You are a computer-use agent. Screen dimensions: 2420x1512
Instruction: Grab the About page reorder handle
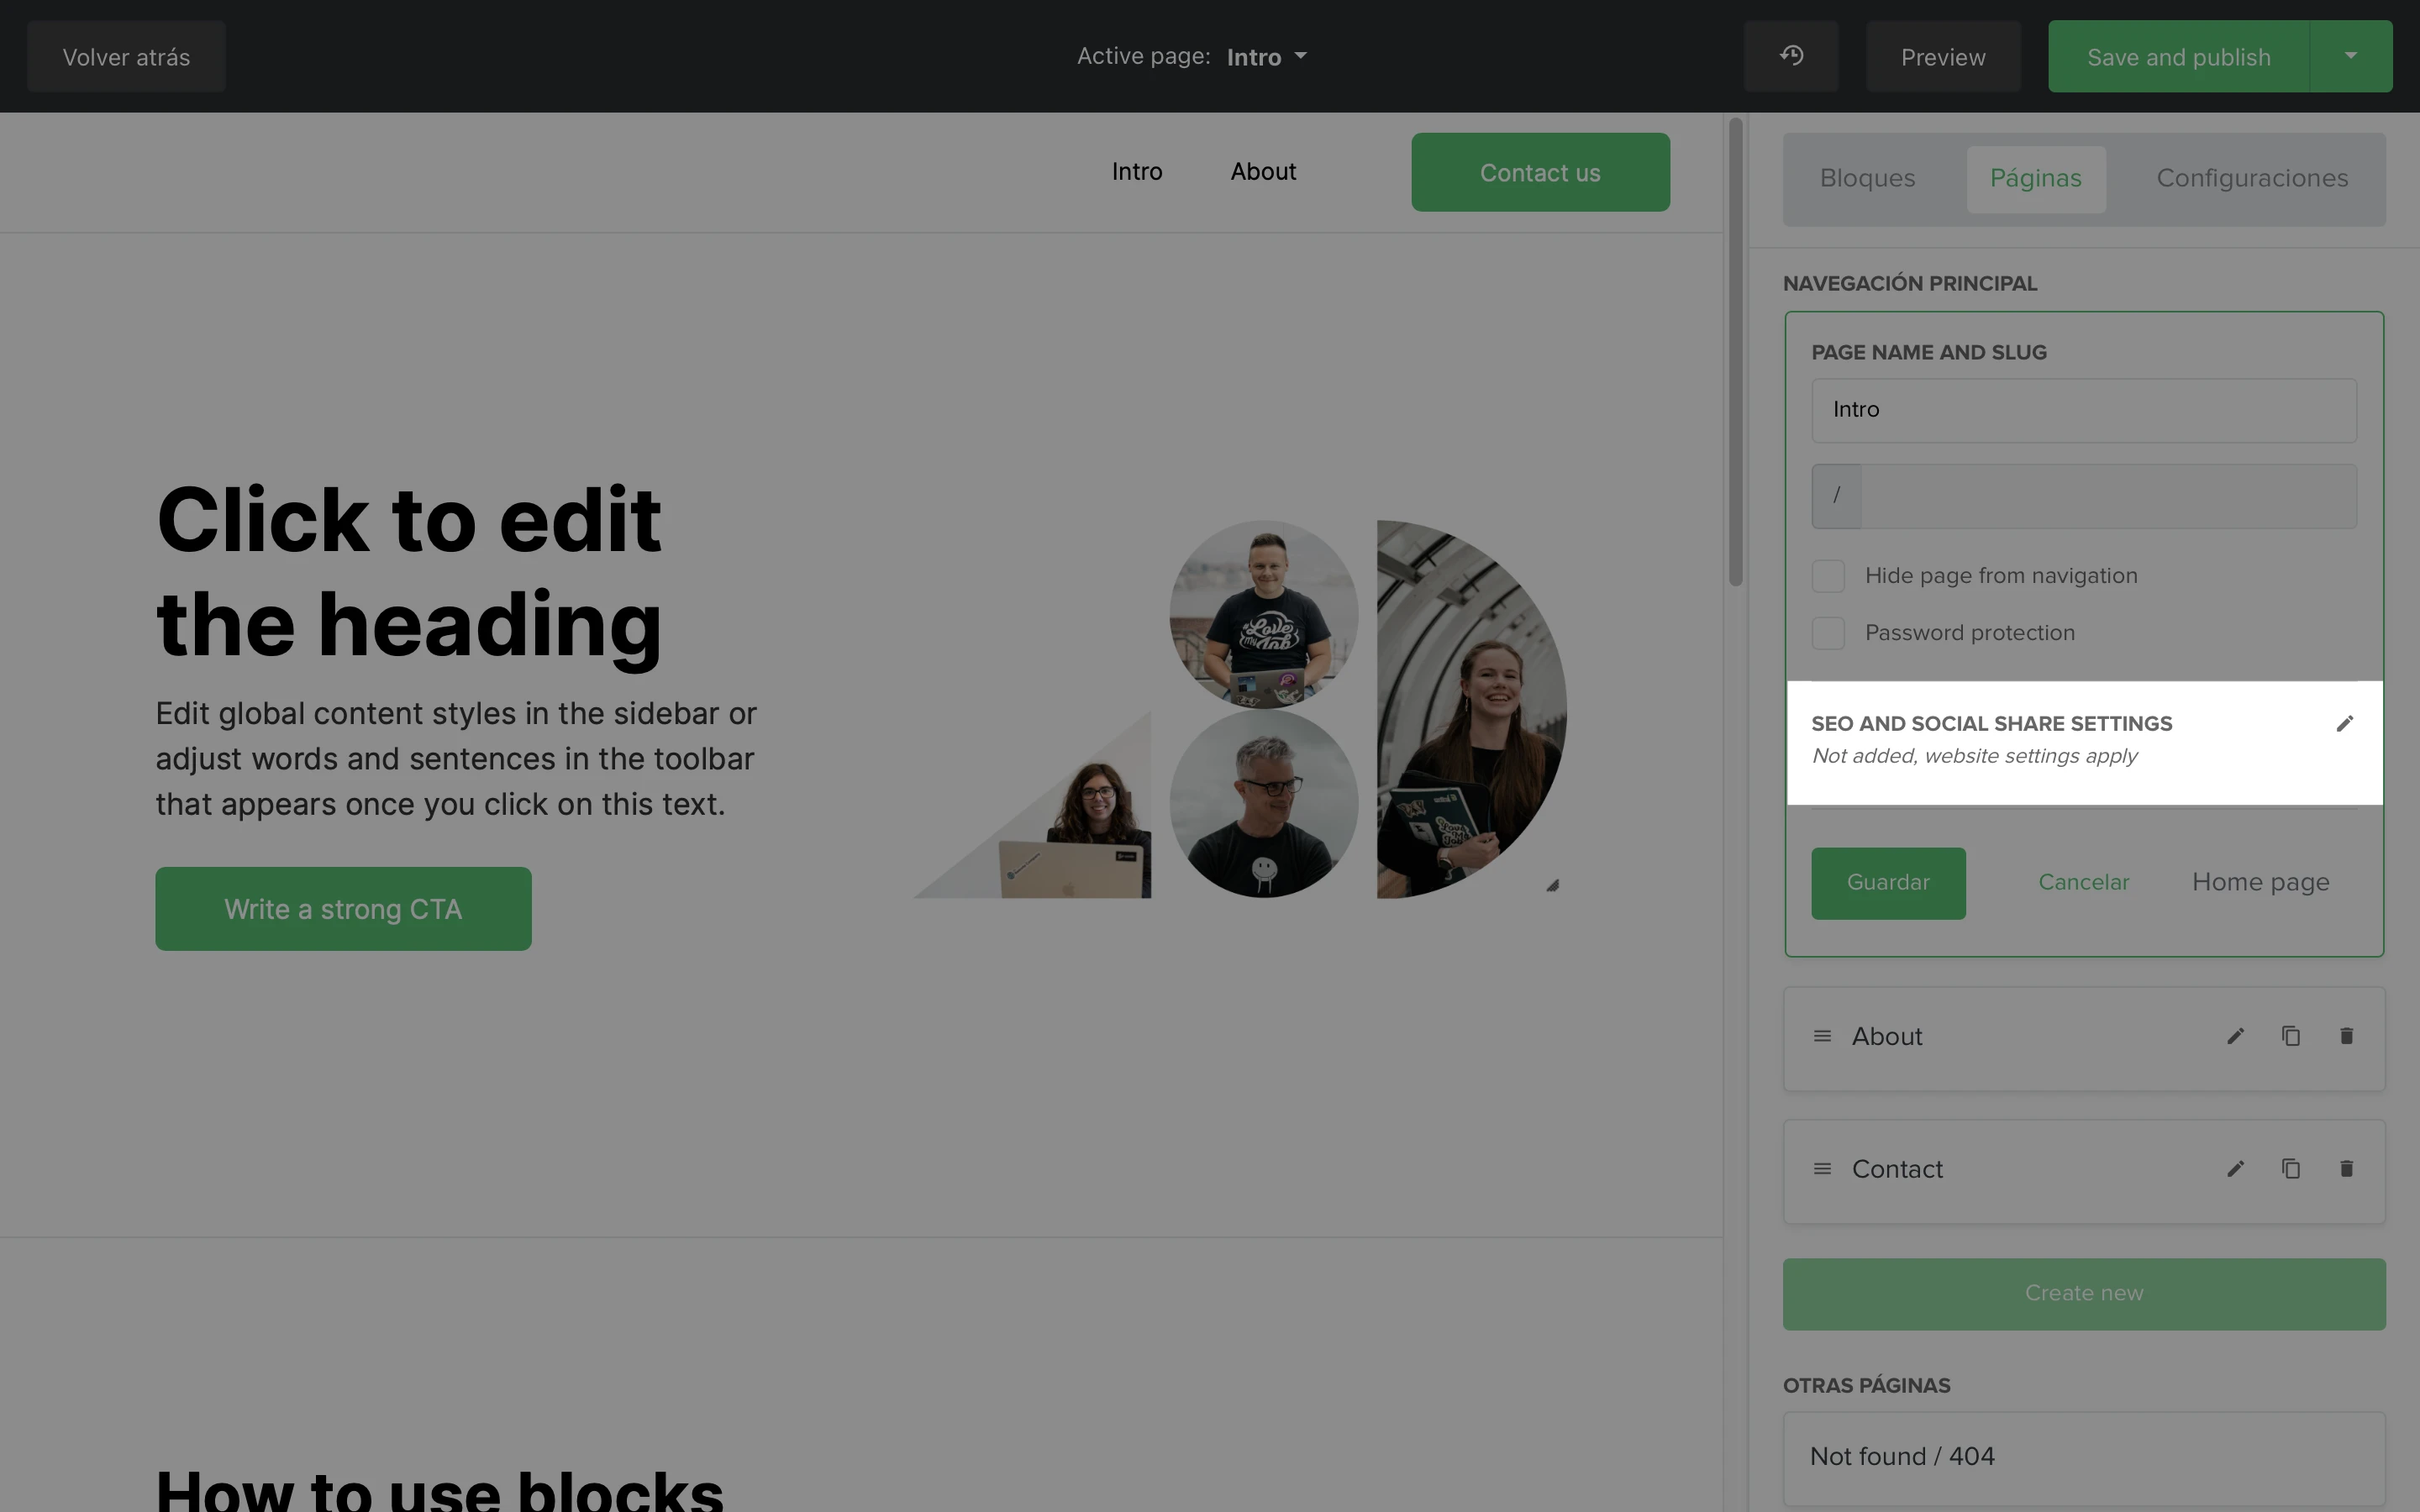click(x=1822, y=1036)
